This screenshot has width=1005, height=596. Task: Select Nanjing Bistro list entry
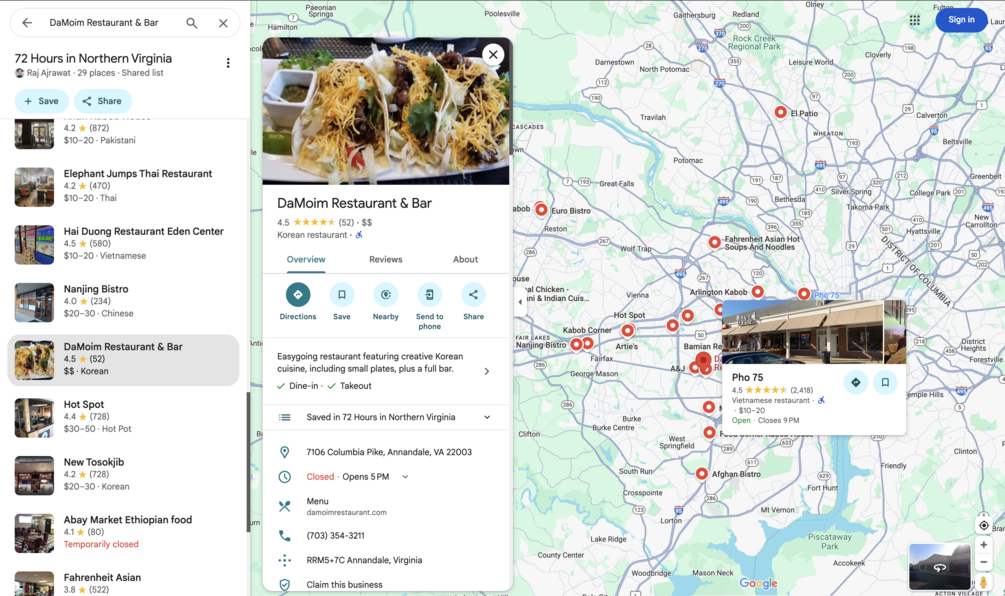coord(123,302)
